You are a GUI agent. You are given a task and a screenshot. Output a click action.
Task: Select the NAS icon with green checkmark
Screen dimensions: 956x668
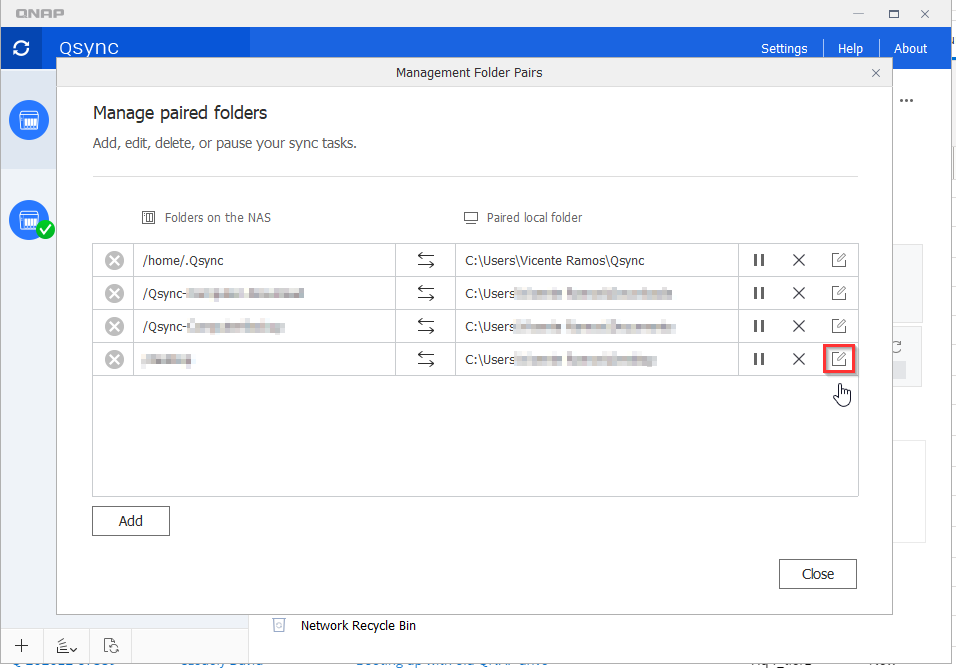tap(30, 220)
